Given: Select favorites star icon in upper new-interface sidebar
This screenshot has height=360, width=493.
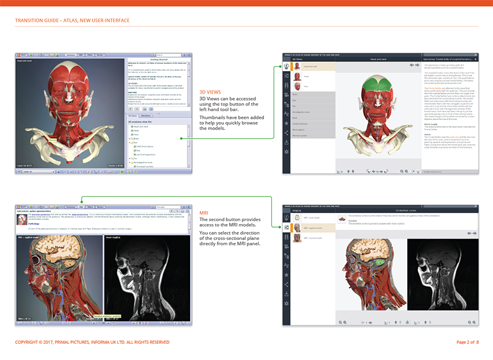Looking at the screenshot, I should (286, 123).
